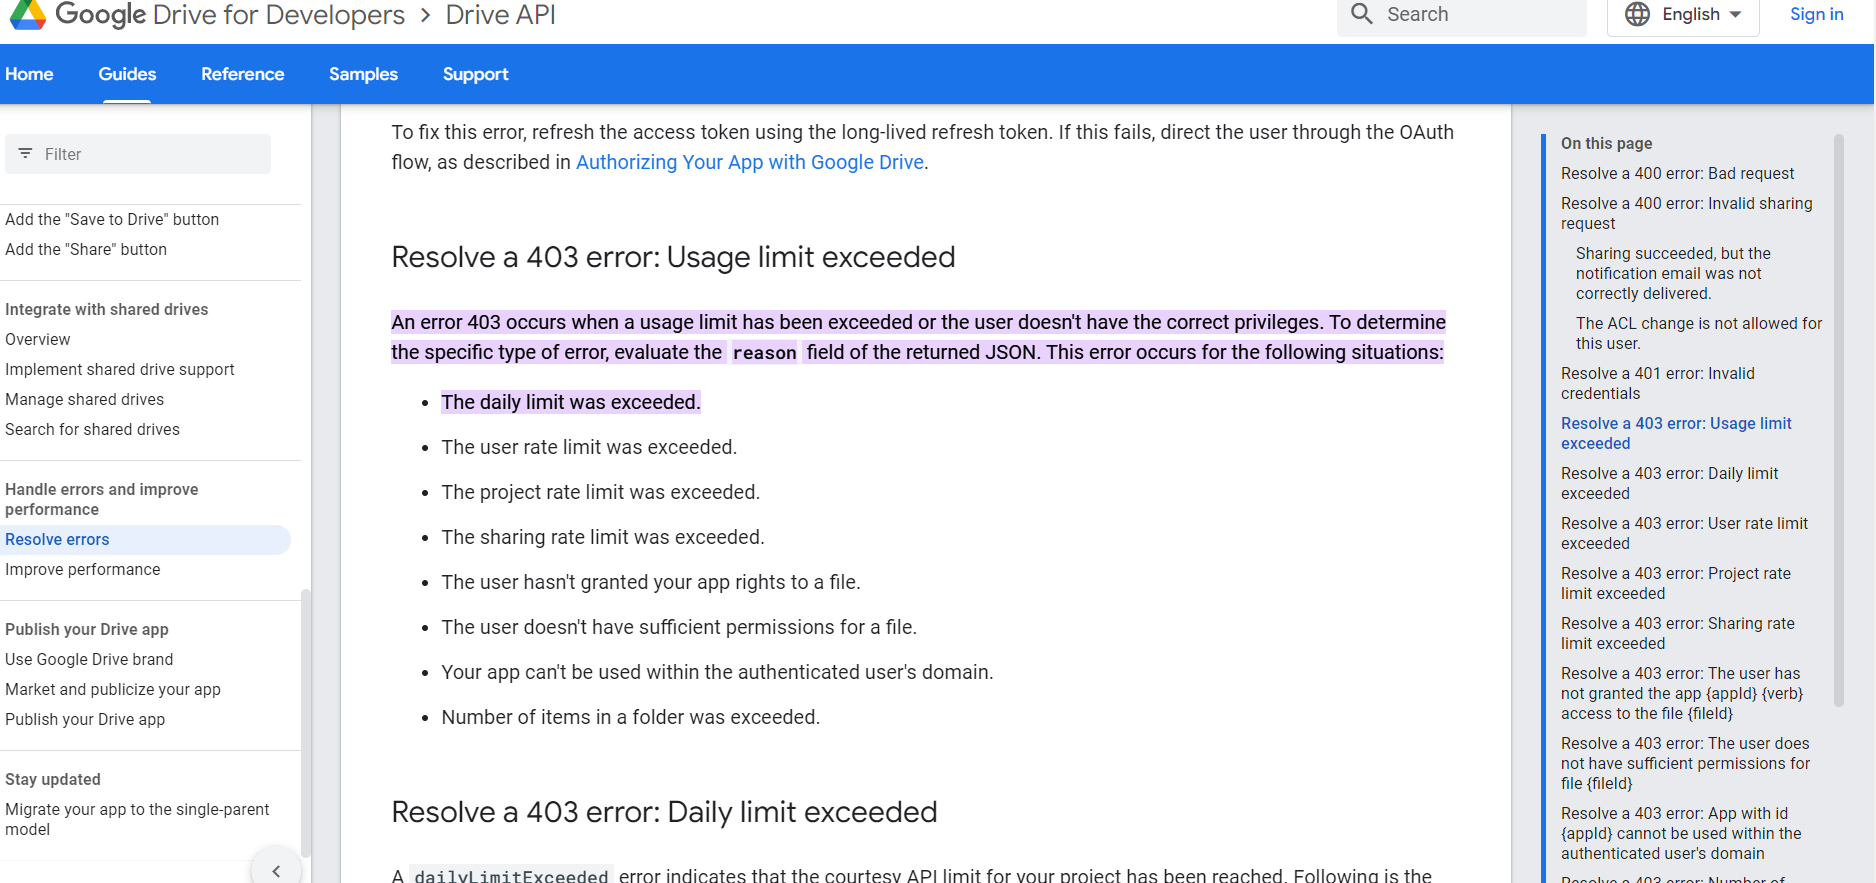Click "The daily limit was exceeded." bullet
This screenshot has width=1876, height=883.
571,402
